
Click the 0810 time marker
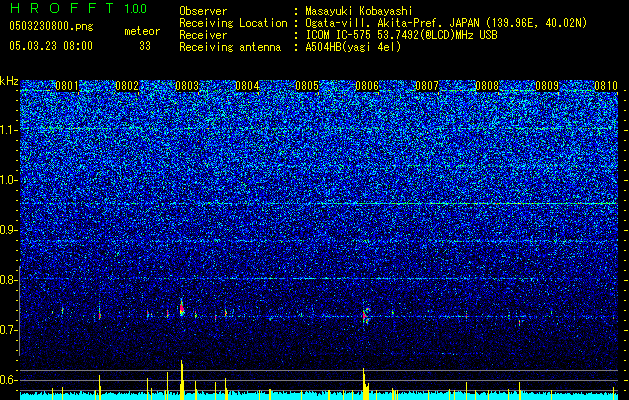[606, 86]
